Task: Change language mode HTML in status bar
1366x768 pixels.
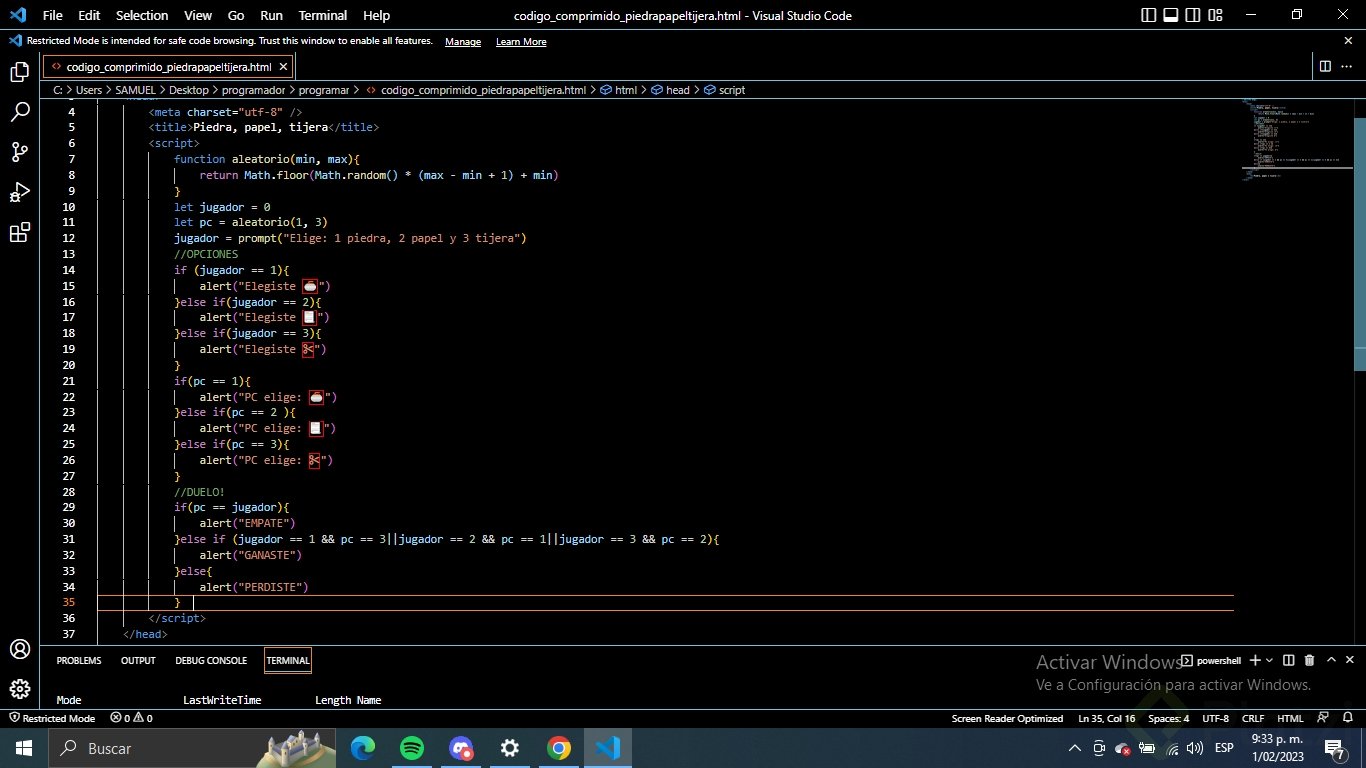Action: [x=1290, y=718]
